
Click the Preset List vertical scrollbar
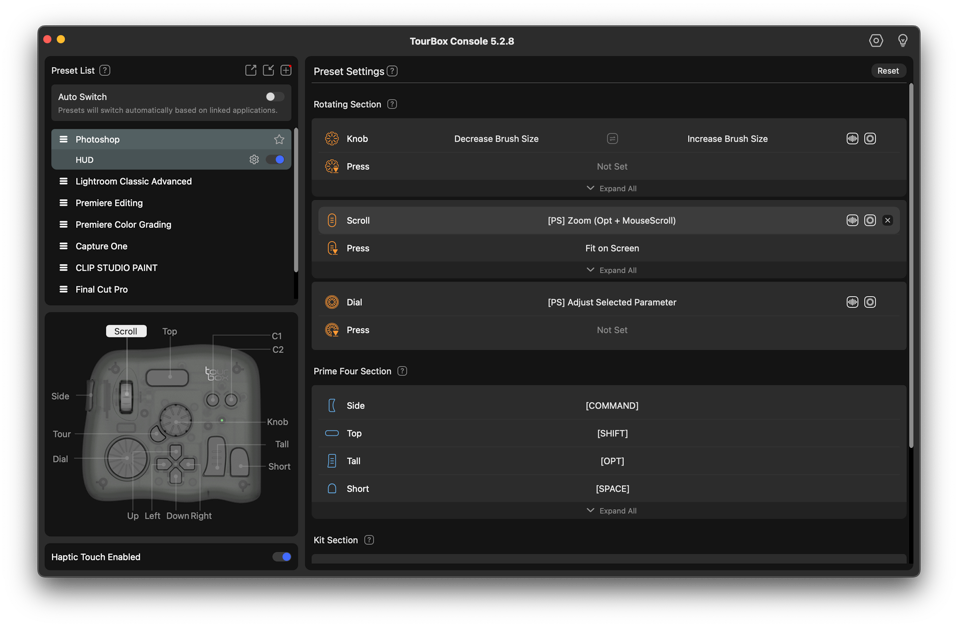tap(296, 200)
